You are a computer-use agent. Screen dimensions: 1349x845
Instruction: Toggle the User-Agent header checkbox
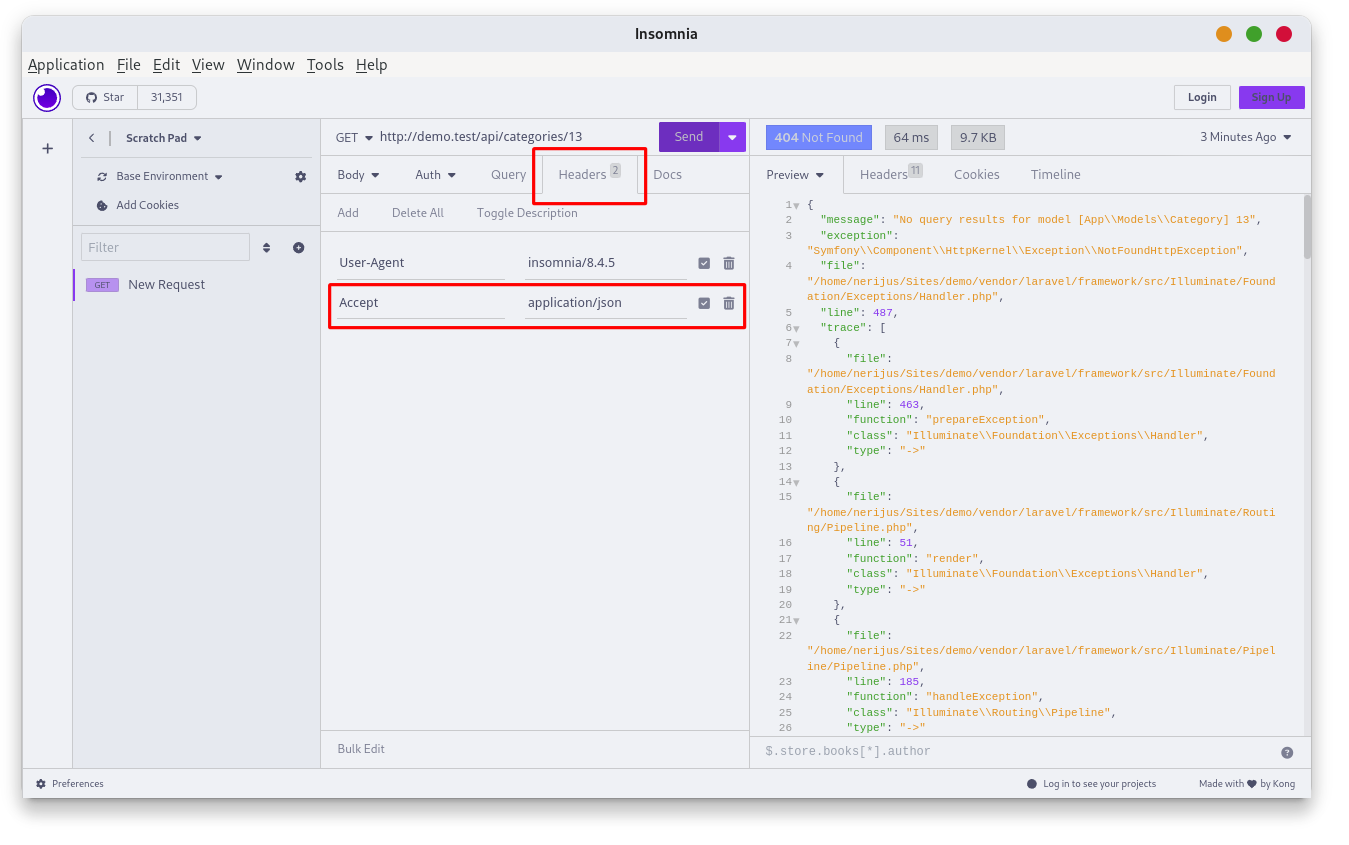(x=704, y=263)
